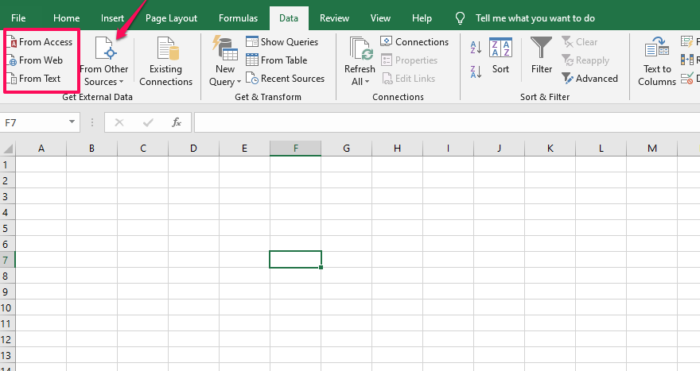The height and width of the screenshot is (371, 700).
Task: Switch to the Formulas tab
Action: [238, 18]
